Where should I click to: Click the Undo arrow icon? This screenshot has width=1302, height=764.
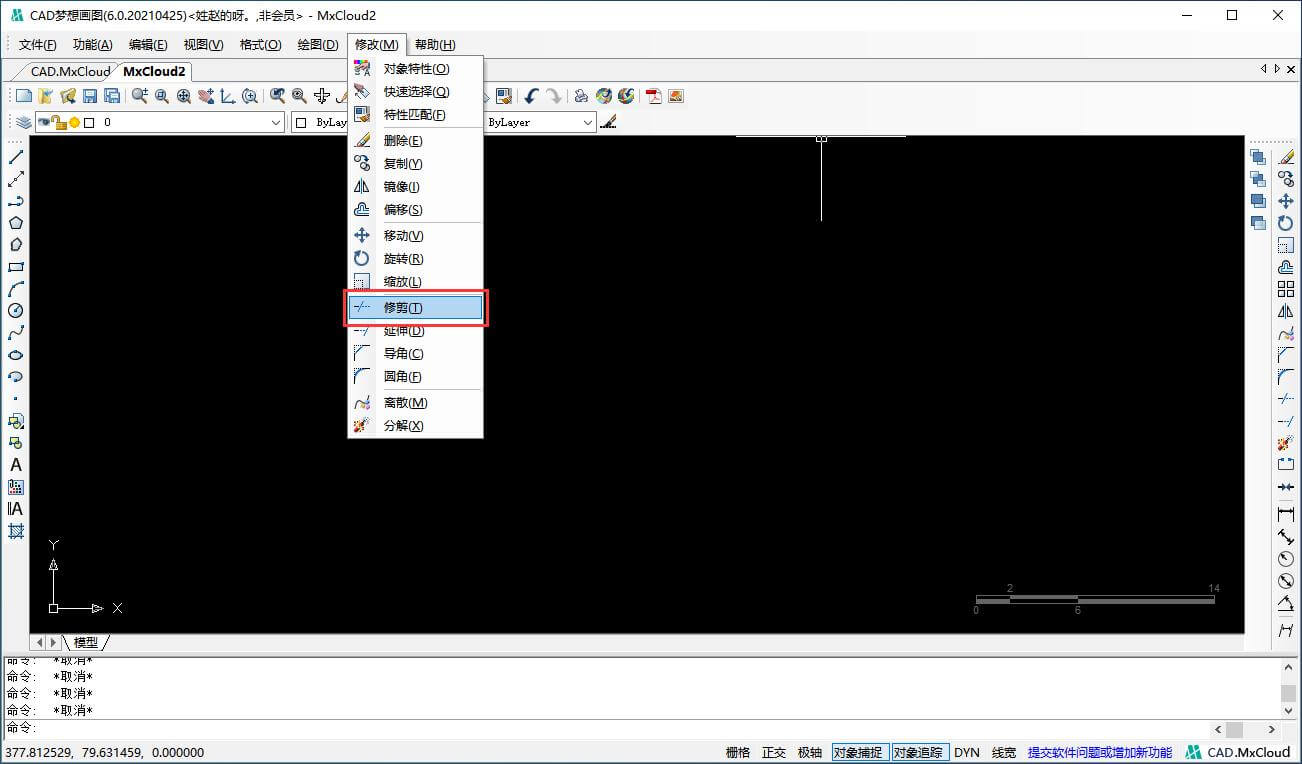tap(531, 96)
